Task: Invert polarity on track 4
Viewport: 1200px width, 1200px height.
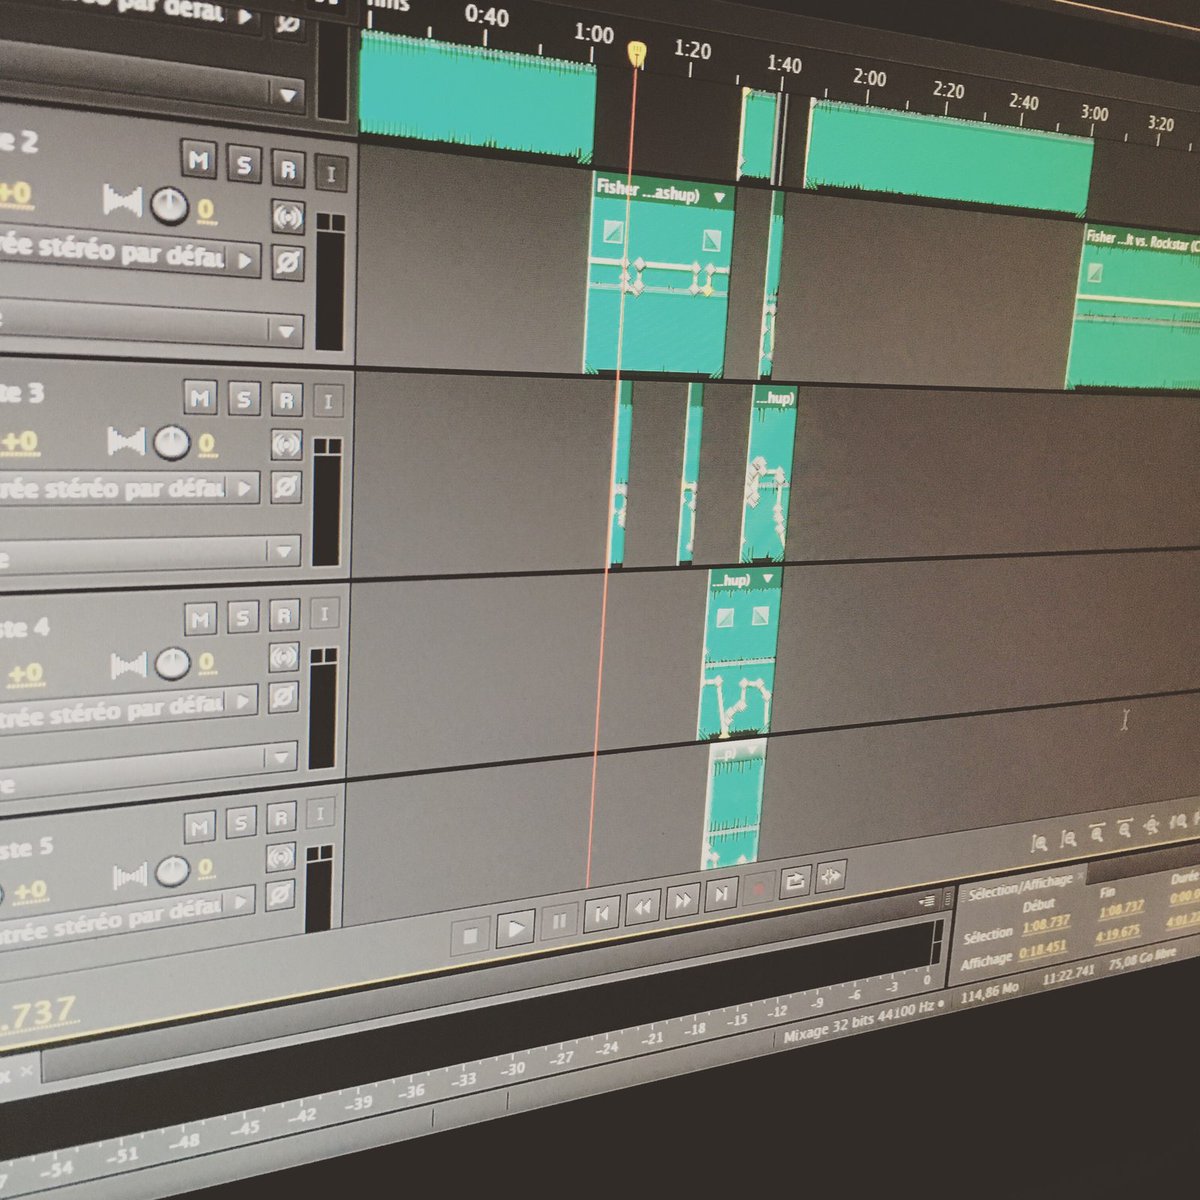Action: coord(283,697)
